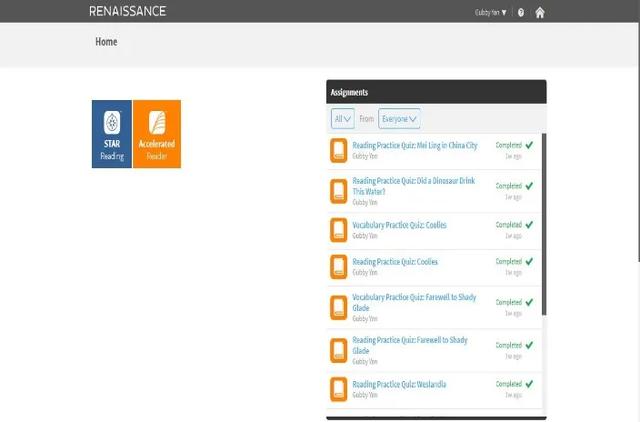Open the All assignments filter dropdown
The height and width of the screenshot is (422, 640).
pos(342,119)
